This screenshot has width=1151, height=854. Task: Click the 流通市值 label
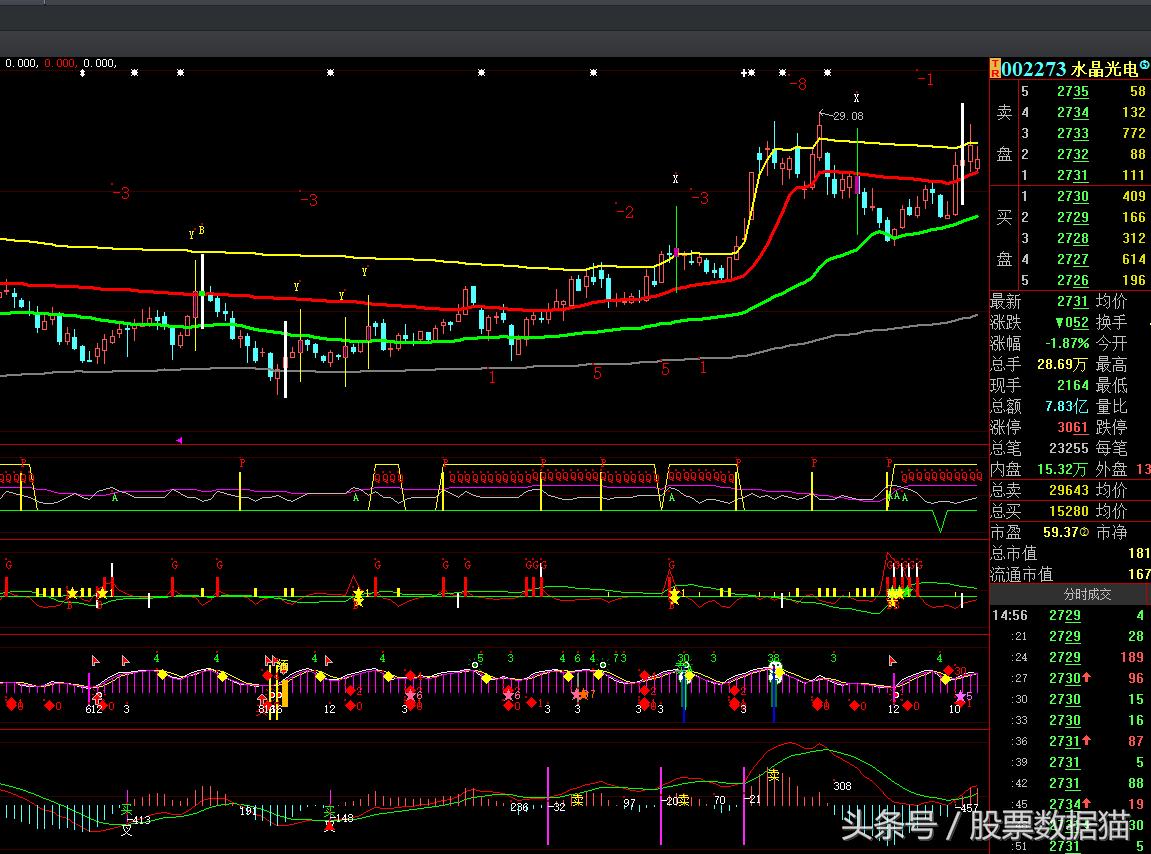pyautogui.click(x=1021, y=574)
